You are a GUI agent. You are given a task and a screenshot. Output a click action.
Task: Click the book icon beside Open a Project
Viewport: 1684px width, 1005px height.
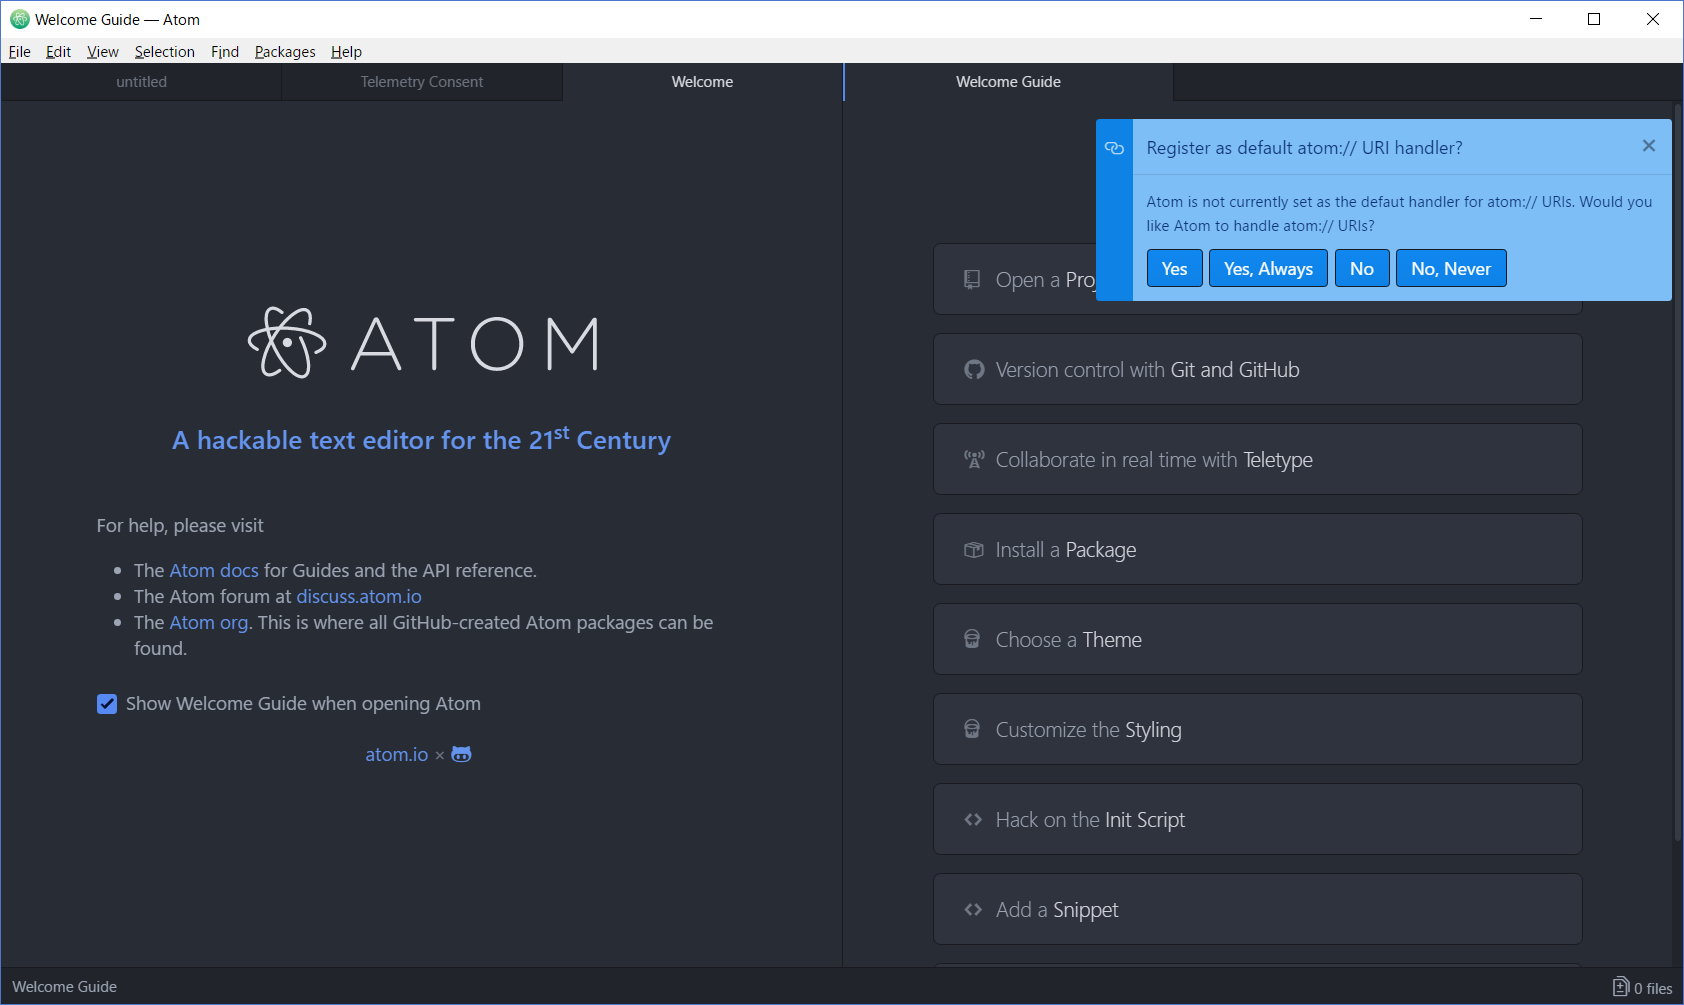(972, 279)
